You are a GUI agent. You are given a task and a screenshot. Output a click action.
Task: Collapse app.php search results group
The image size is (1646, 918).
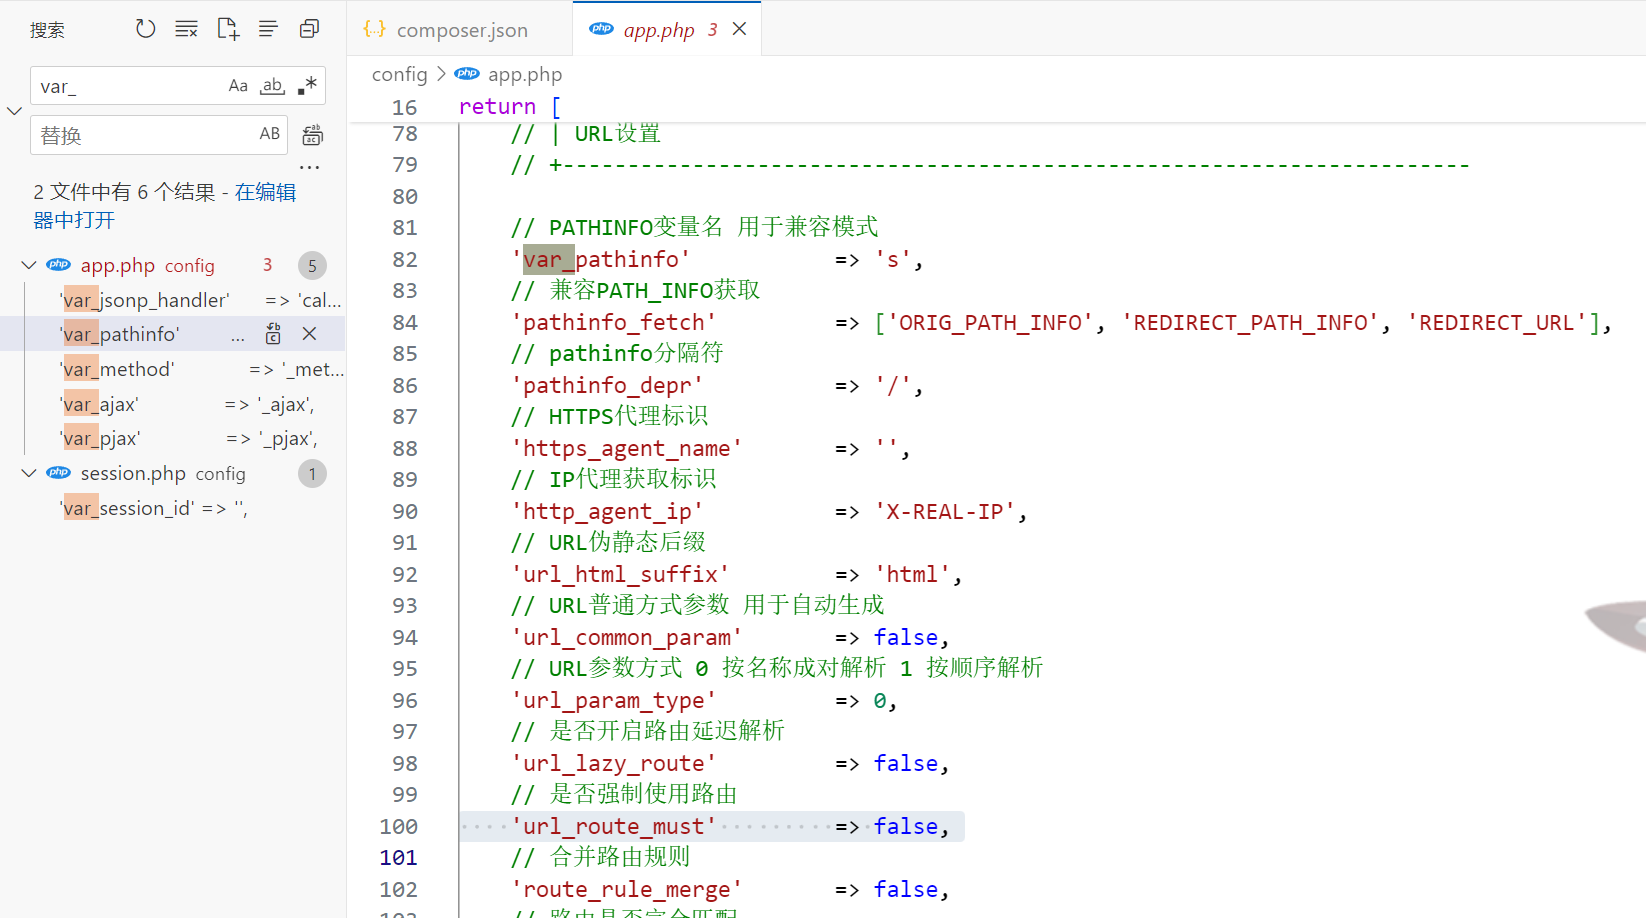pos(29,265)
